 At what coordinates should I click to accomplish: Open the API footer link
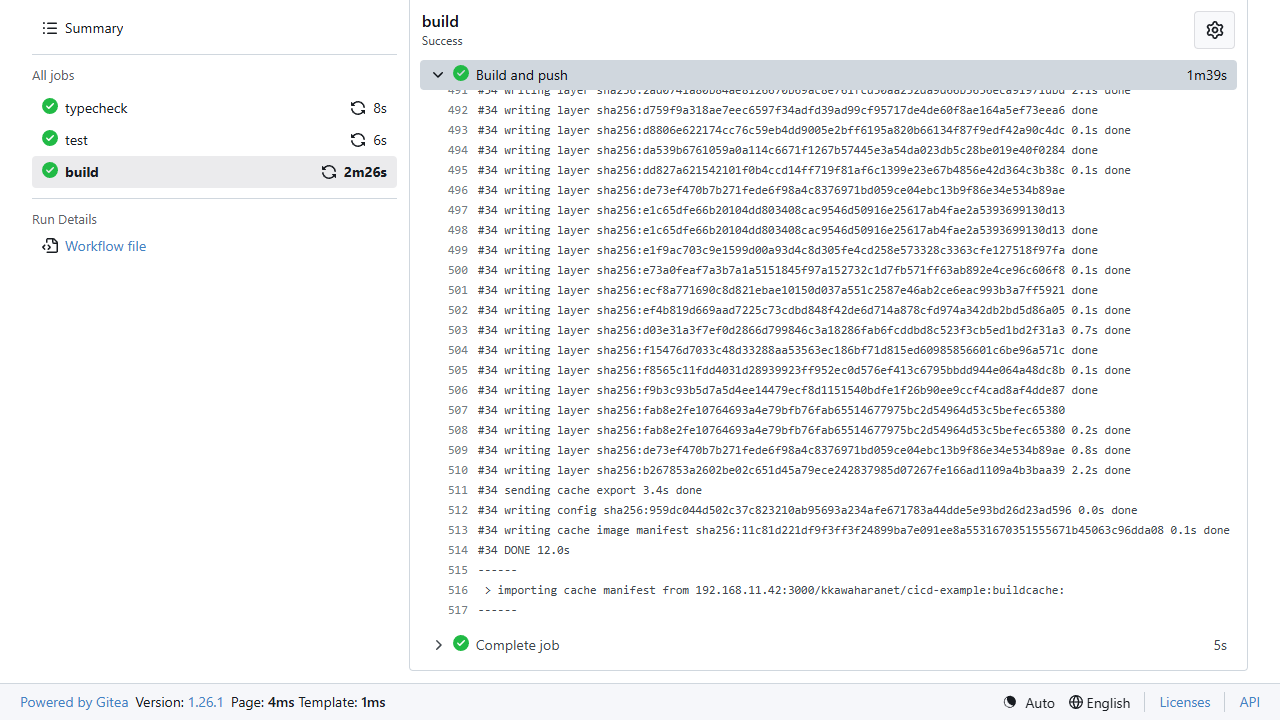coord(1250,702)
